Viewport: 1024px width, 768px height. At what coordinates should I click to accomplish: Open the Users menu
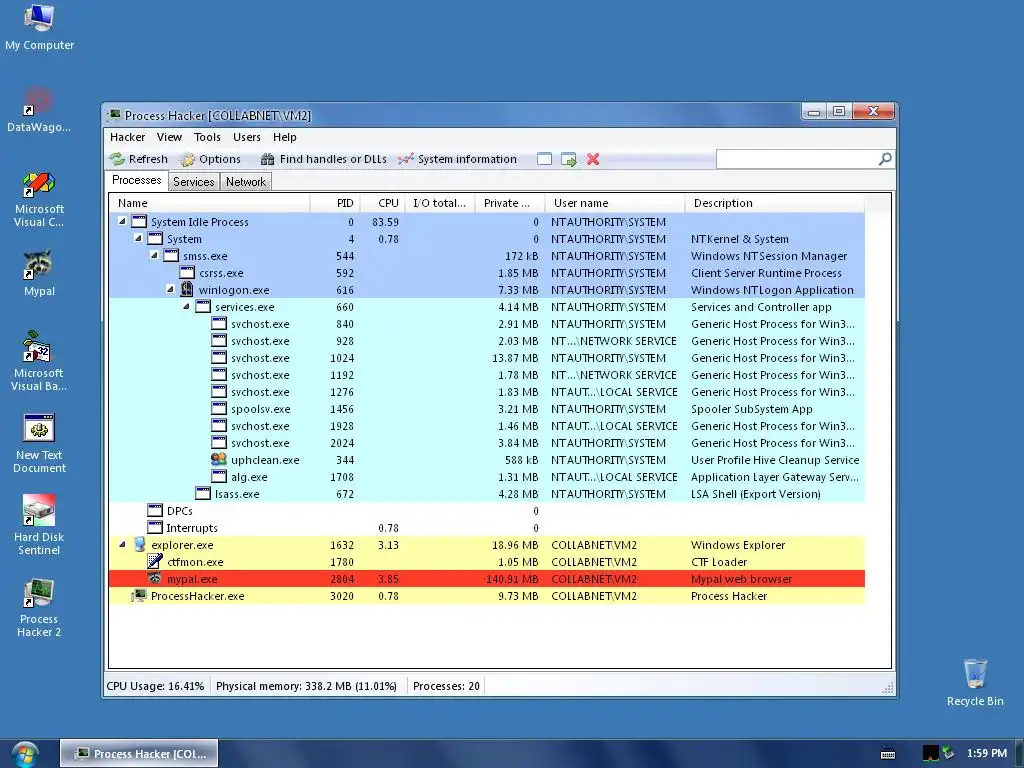click(x=247, y=137)
